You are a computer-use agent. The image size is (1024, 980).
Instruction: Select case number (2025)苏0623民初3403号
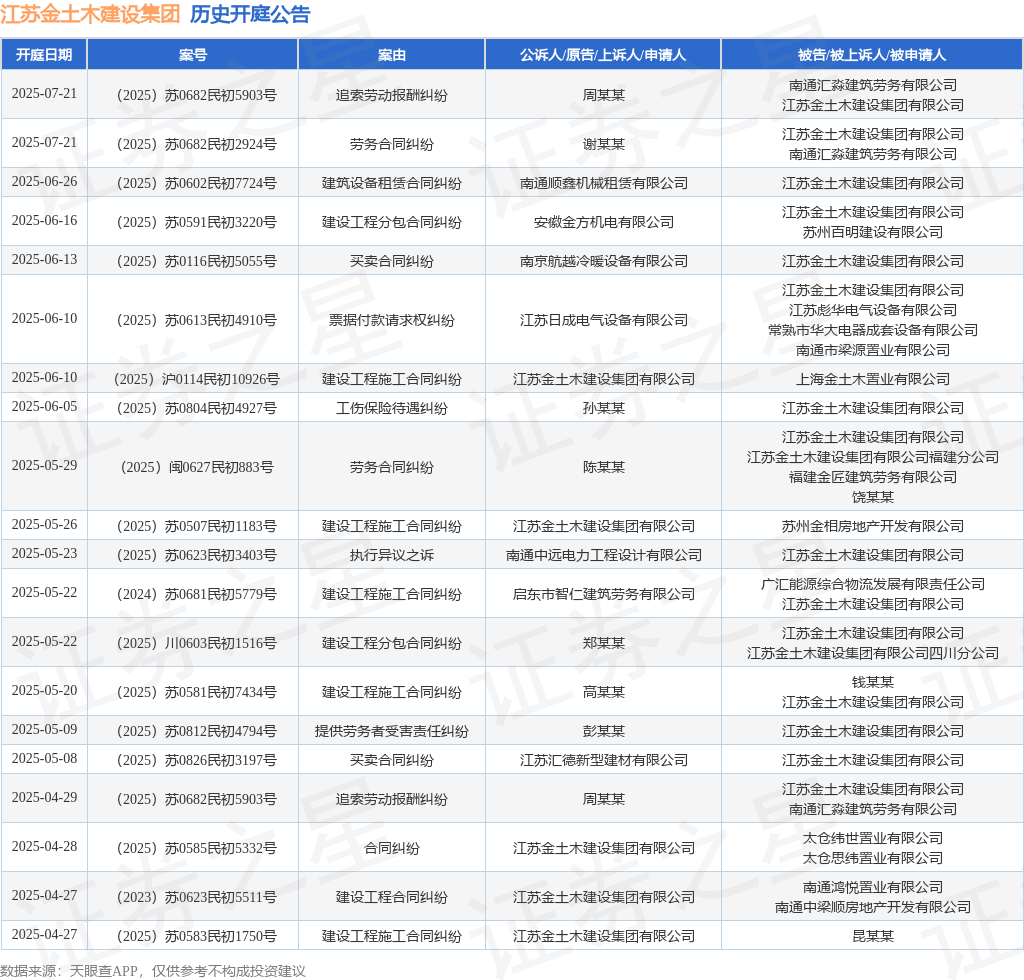coord(197,556)
